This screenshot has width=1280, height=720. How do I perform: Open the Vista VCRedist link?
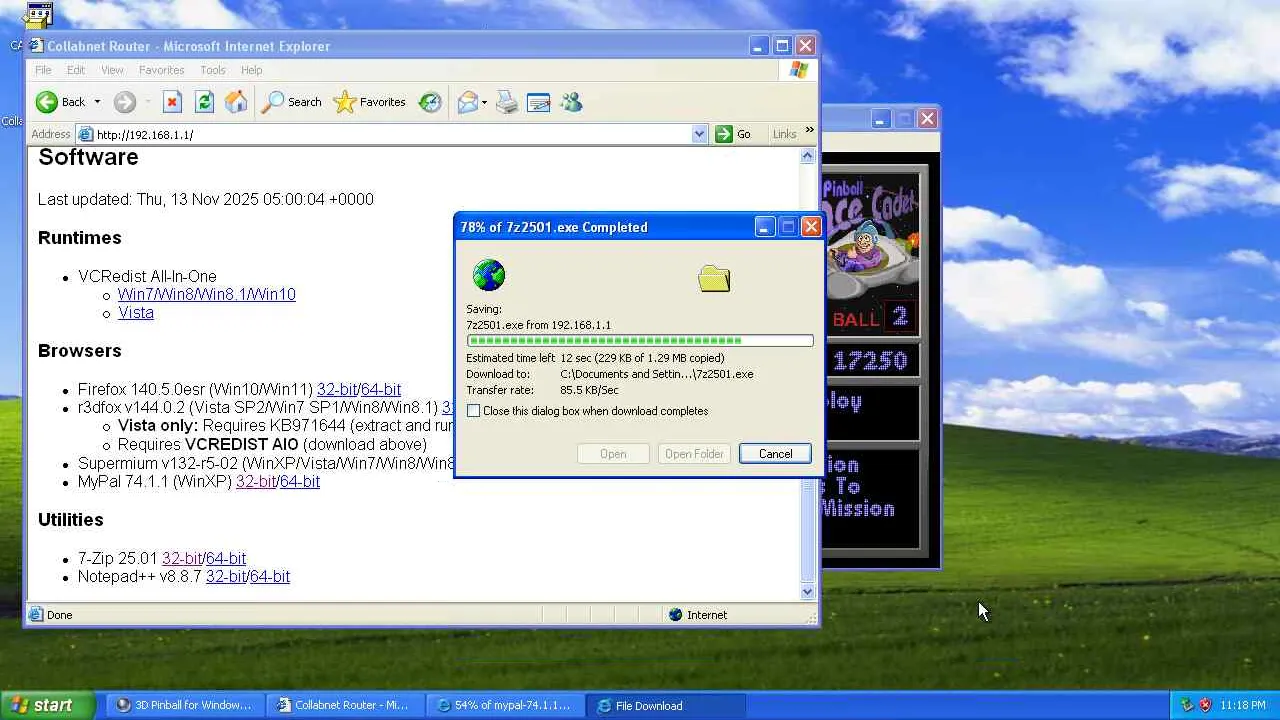(136, 312)
